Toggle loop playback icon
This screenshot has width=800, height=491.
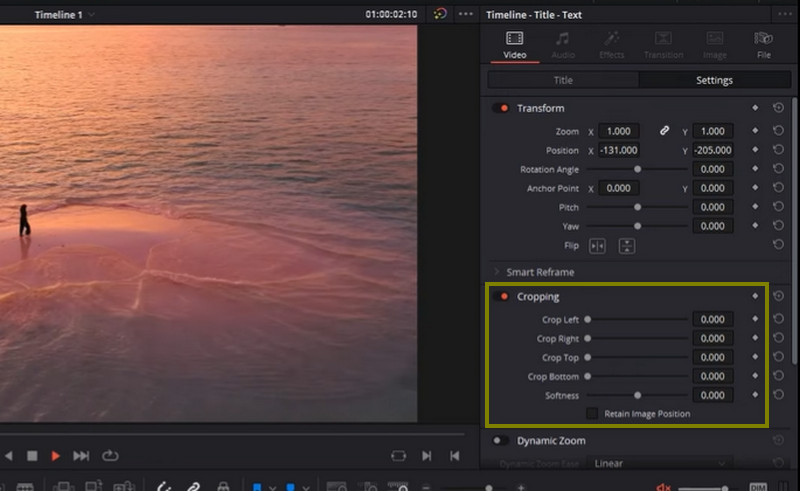pos(110,455)
